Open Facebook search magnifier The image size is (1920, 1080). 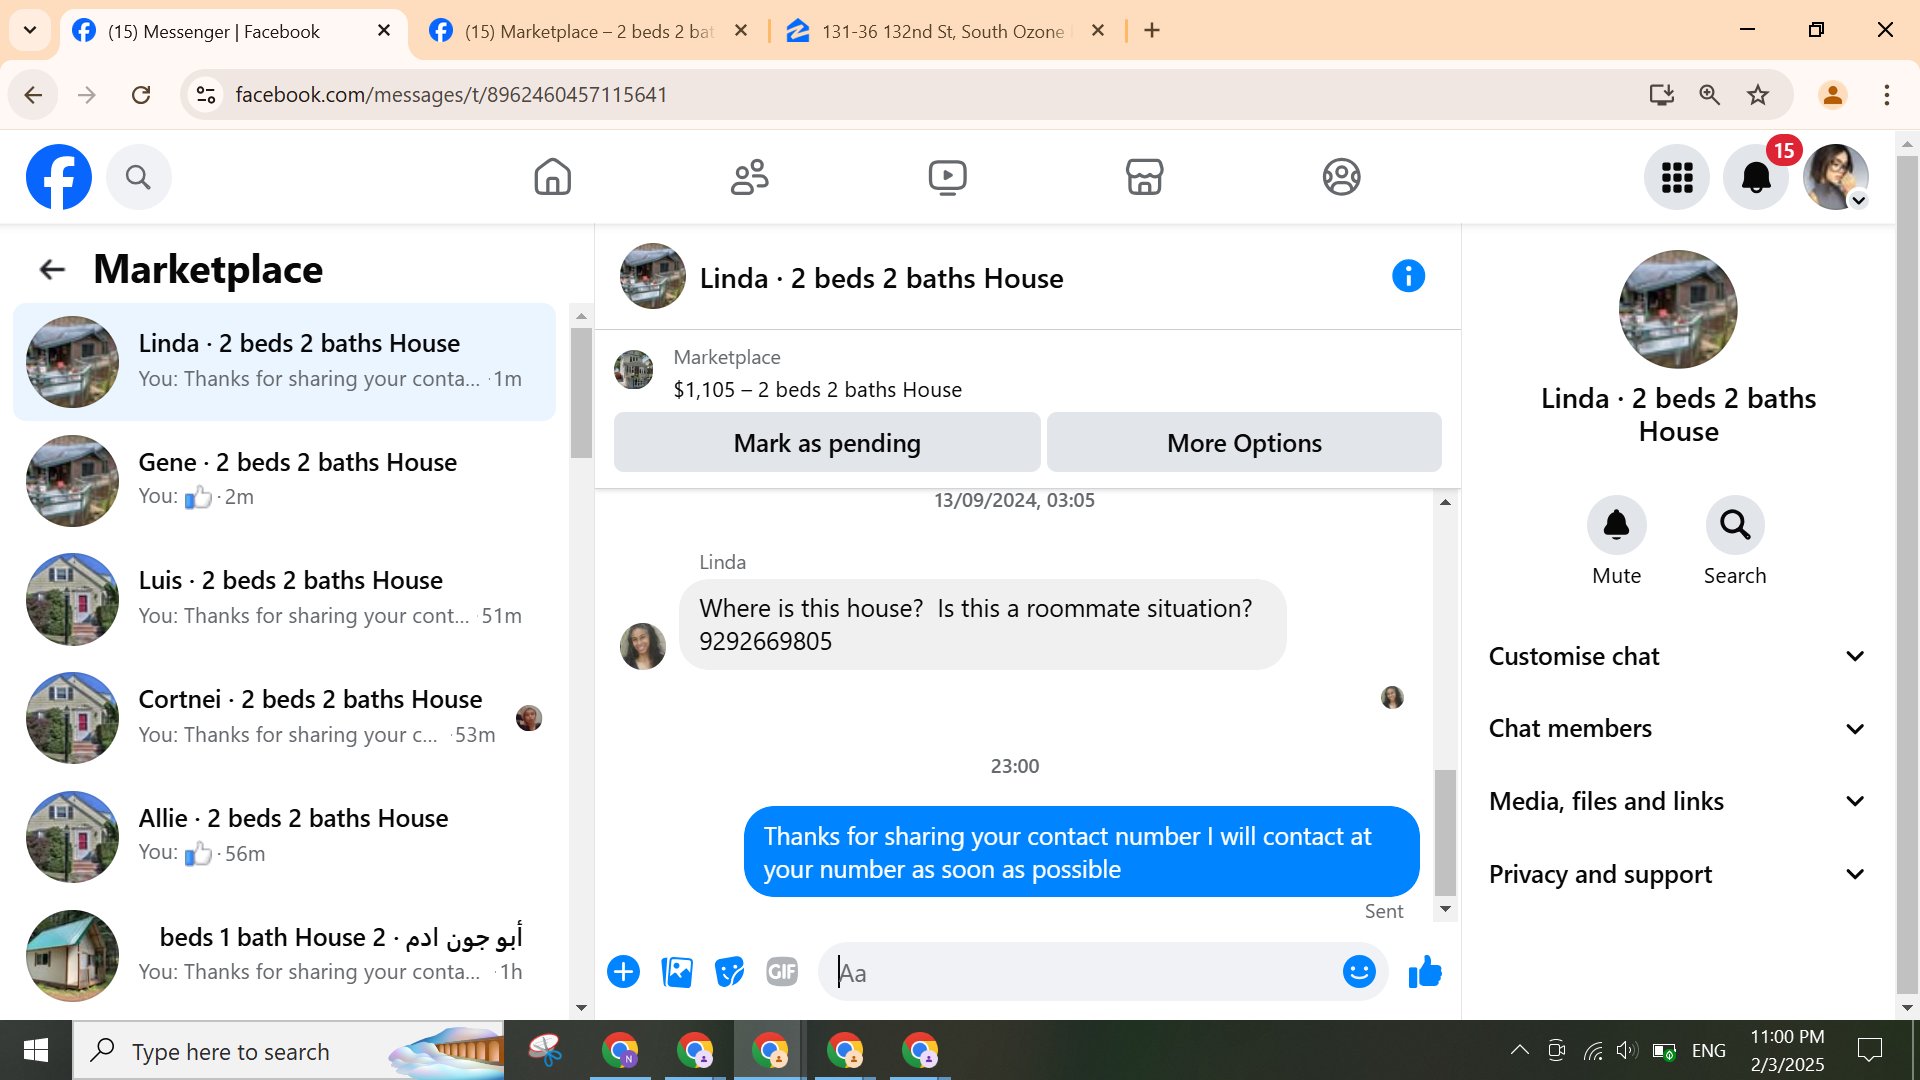click(138, 177)
